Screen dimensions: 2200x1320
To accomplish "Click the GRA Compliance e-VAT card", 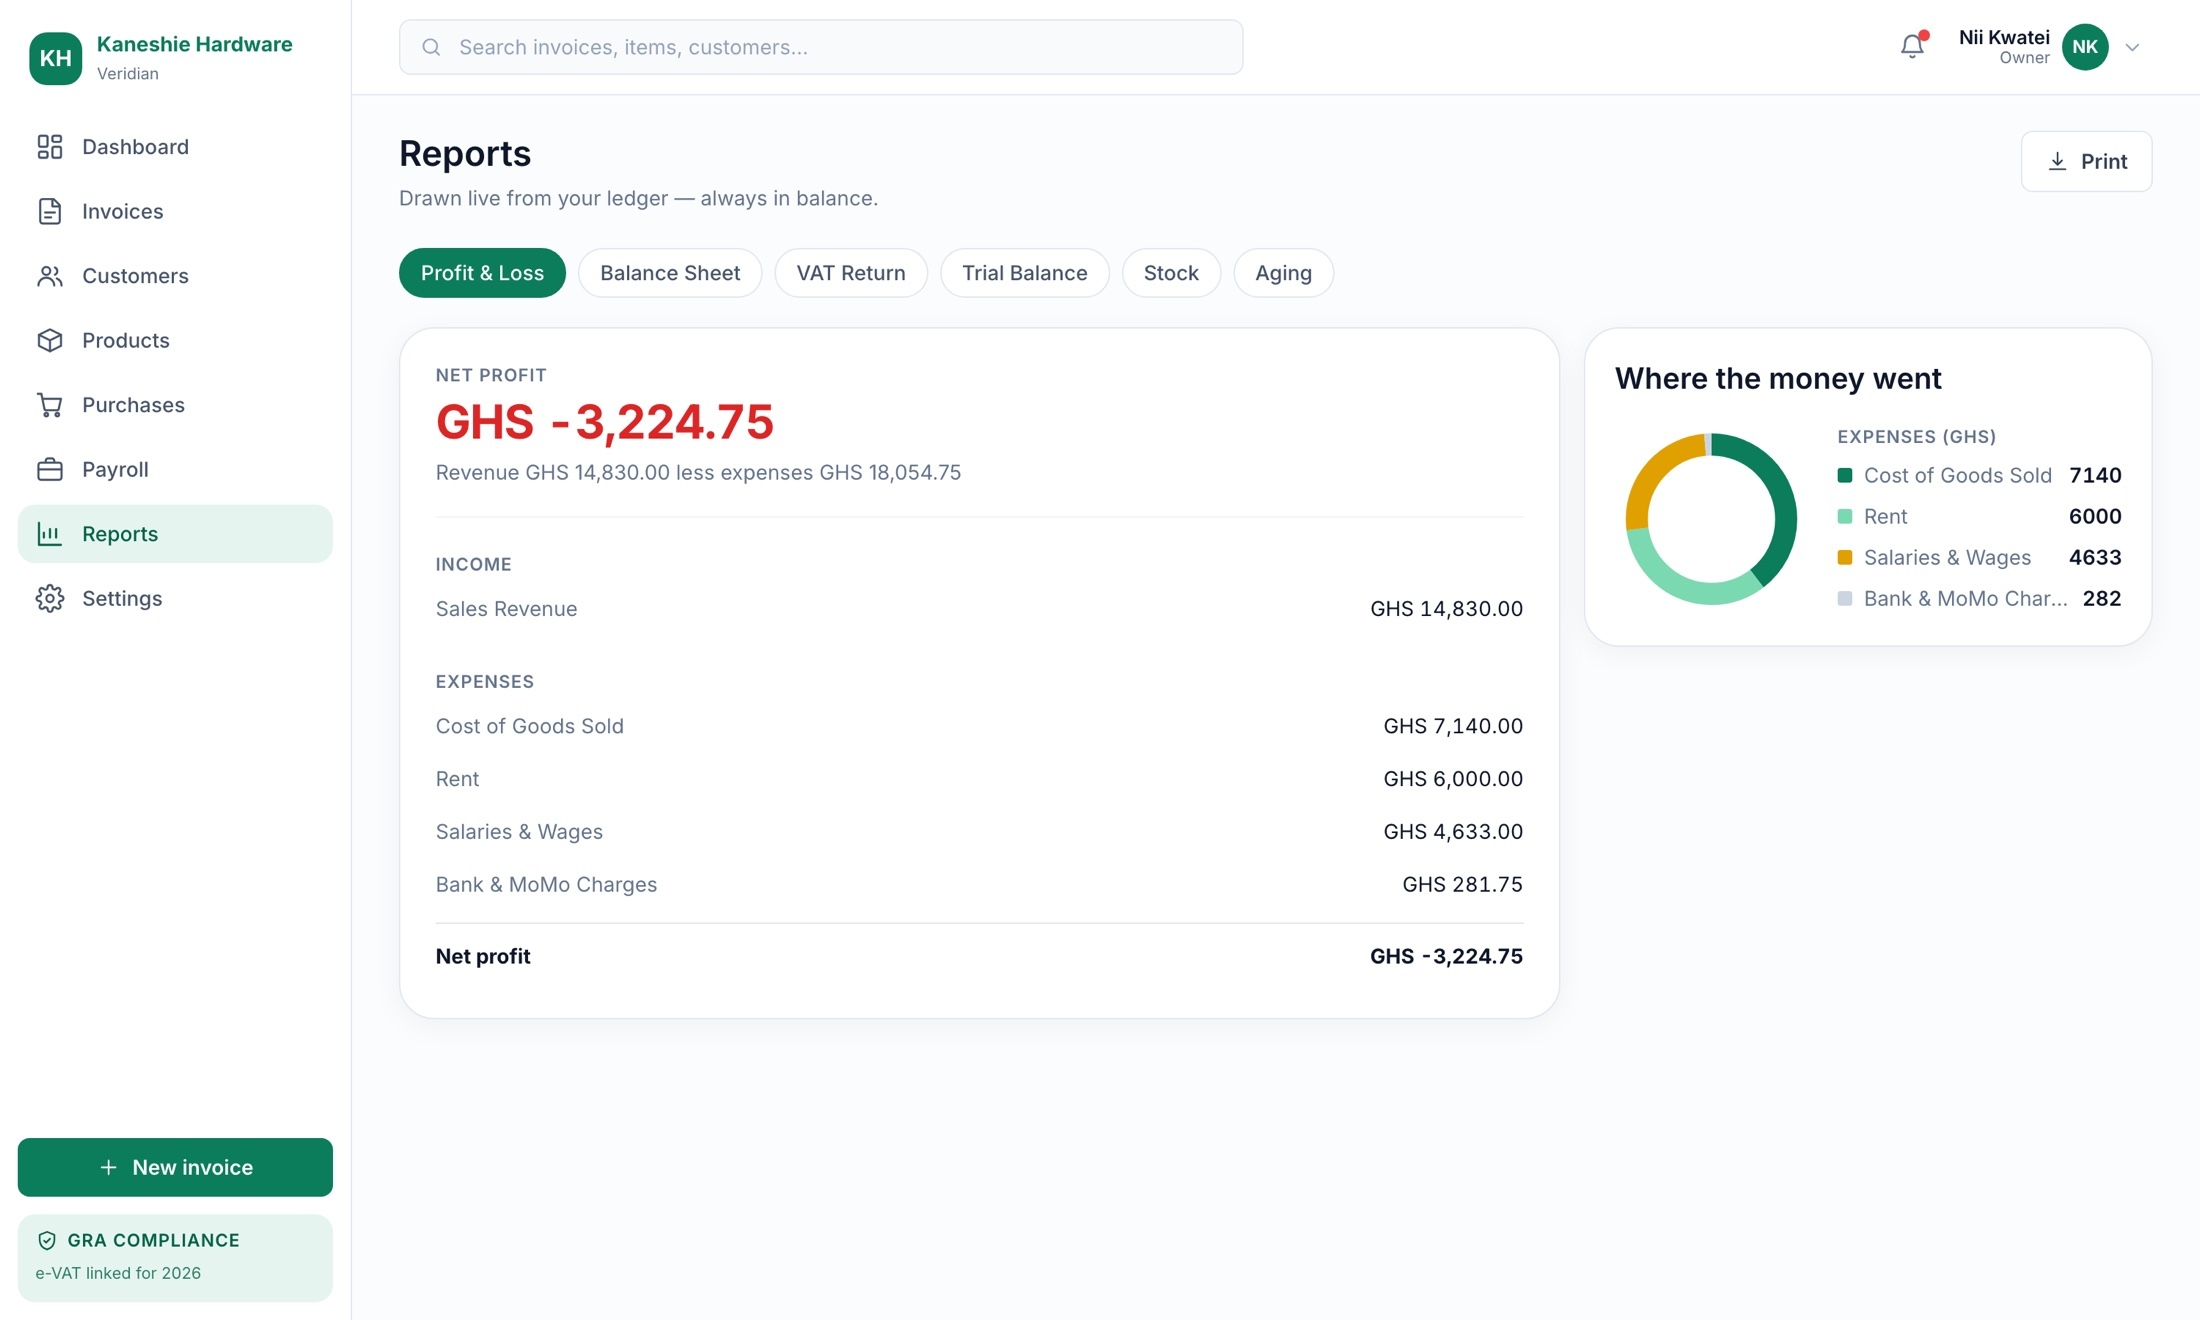I will (x=175, y=1258).
